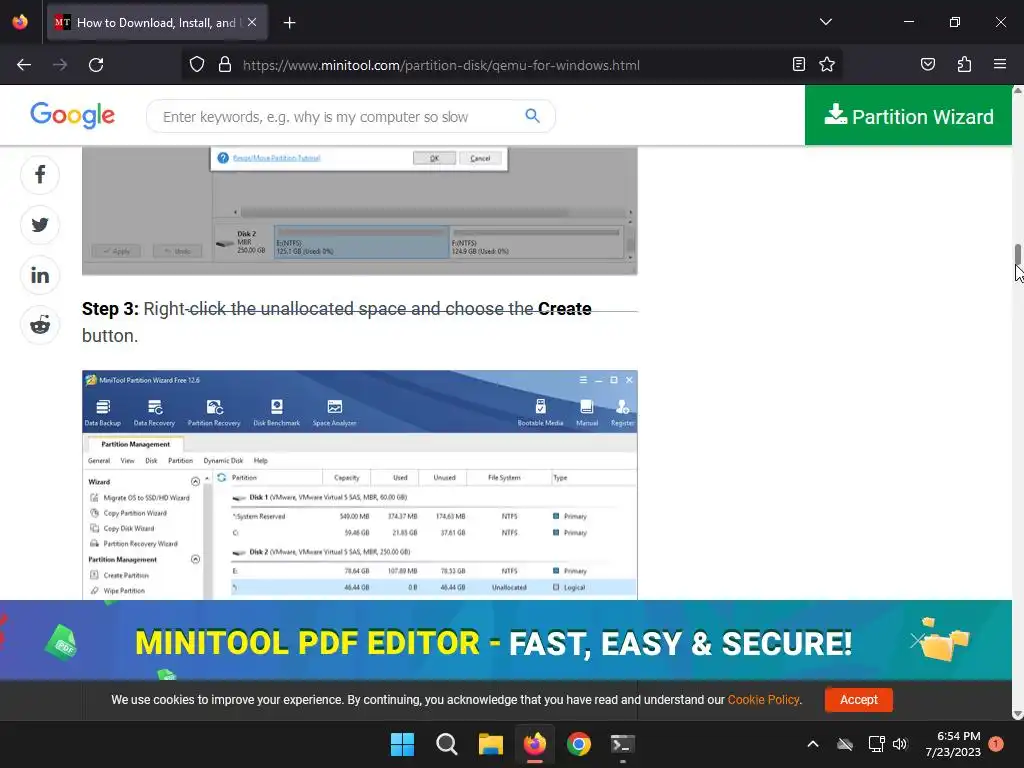Go back to the previous page

coord(24,65)
